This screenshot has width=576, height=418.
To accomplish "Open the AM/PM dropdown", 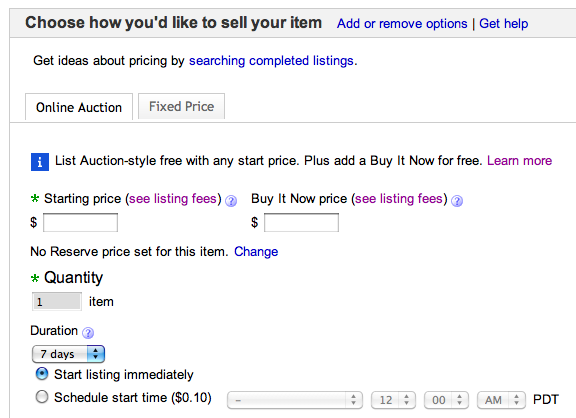I will pyautogui.click(x=501, y=400).
